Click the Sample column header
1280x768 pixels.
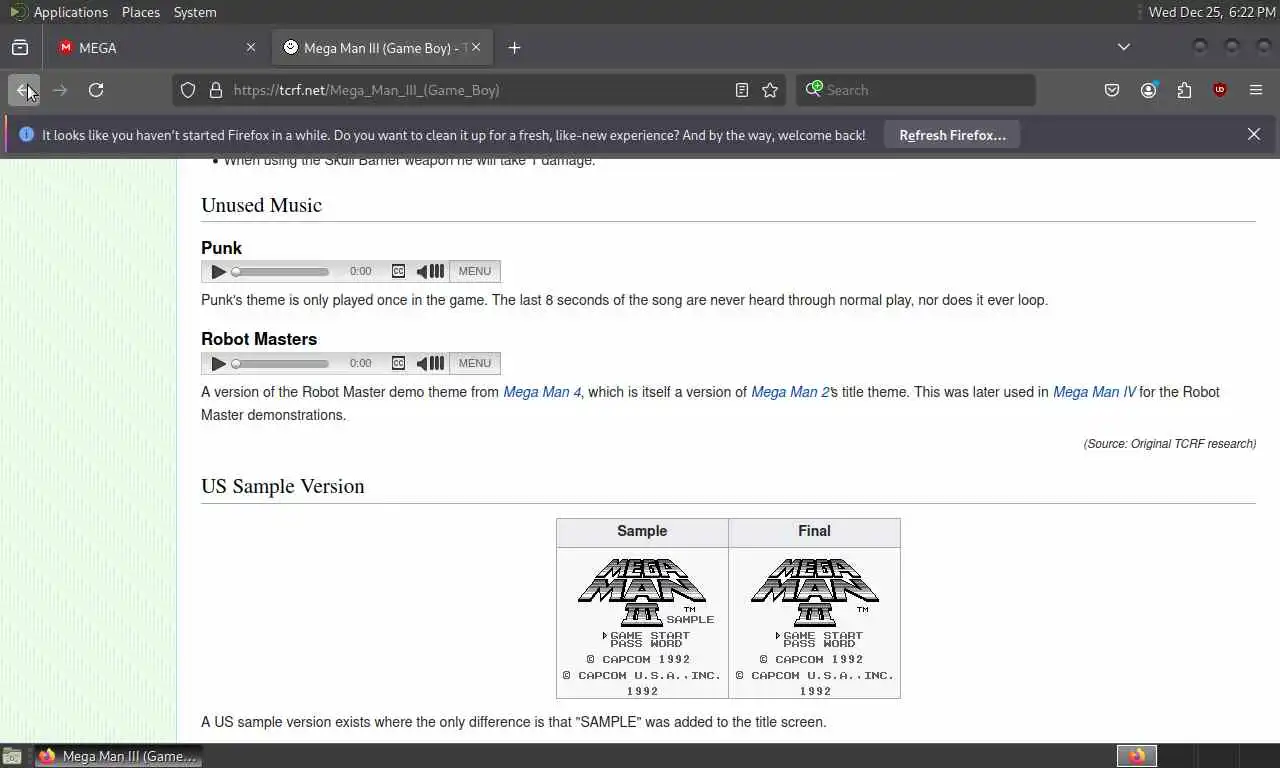(642, 531)
